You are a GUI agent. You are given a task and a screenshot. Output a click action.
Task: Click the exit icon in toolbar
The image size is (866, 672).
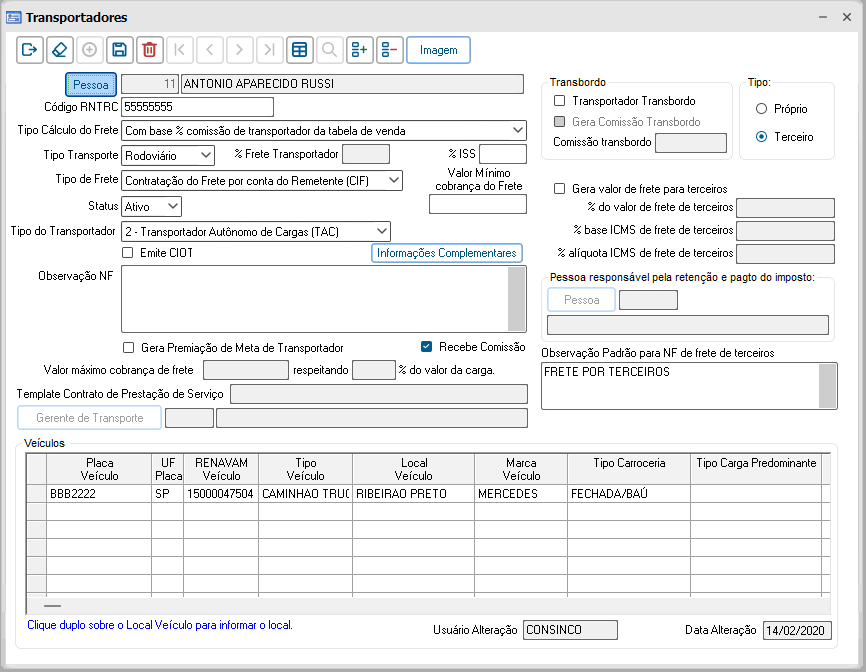pos(30,50)
